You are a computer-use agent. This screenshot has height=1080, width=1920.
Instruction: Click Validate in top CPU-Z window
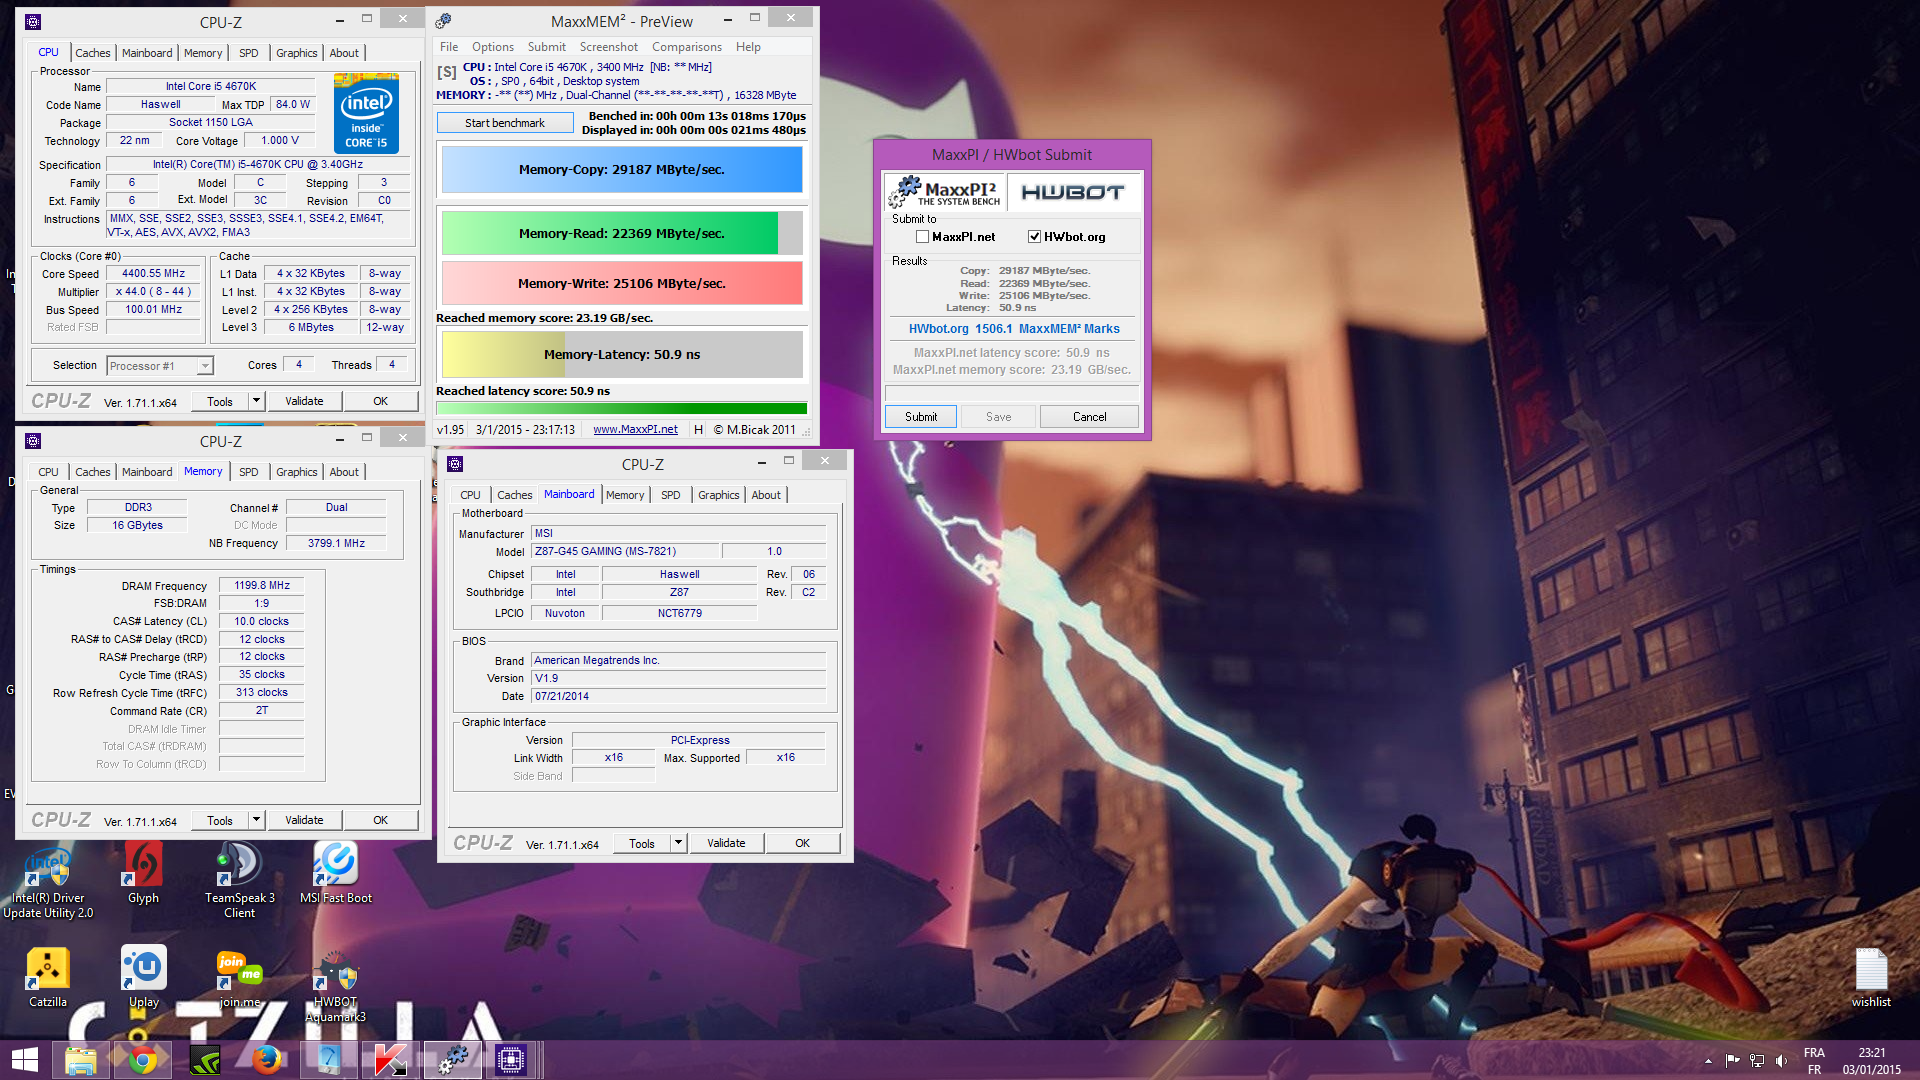[304, 401]
